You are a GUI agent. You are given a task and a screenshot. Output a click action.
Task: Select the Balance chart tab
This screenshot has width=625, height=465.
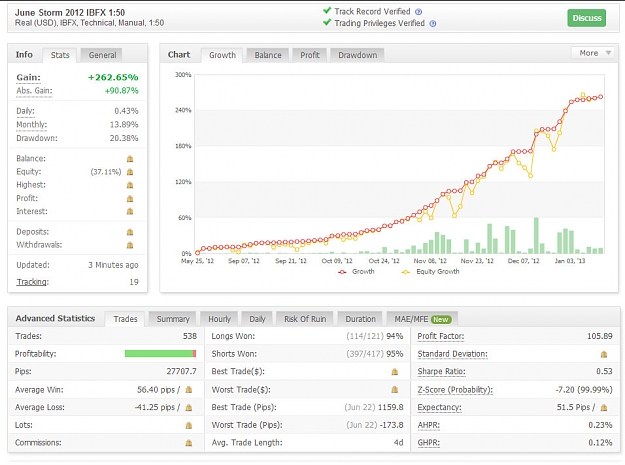click(268, 55)
